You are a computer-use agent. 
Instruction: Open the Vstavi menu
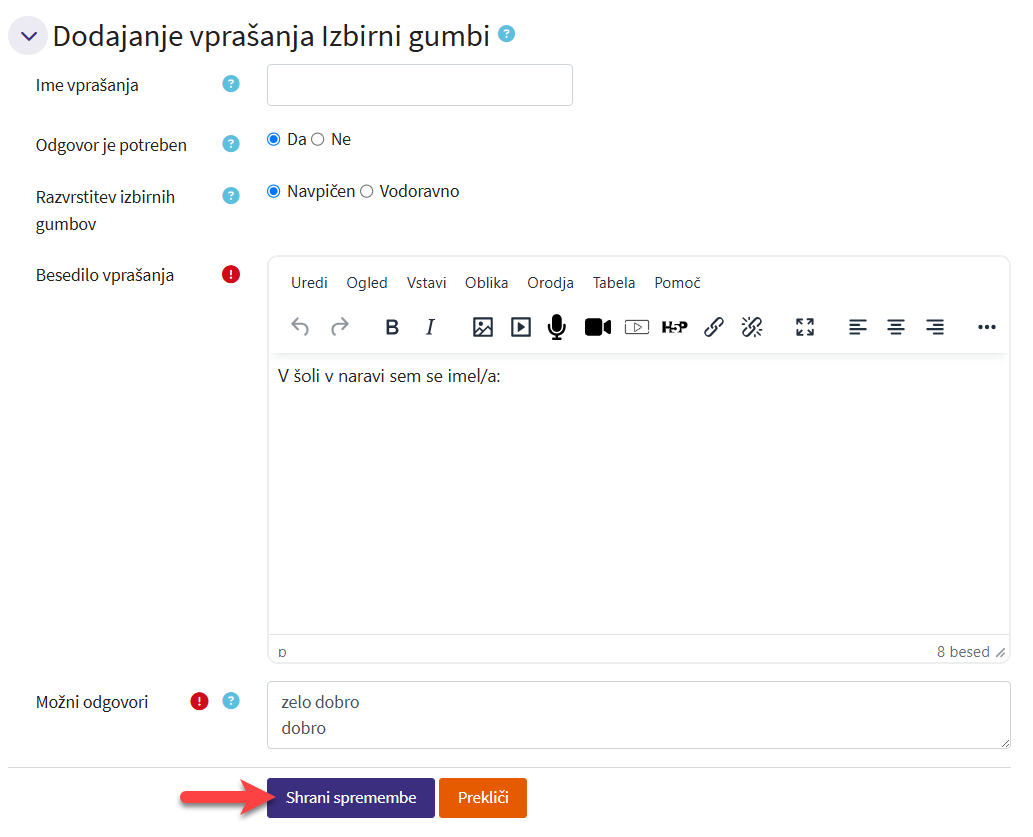click(x=426, y=283)
